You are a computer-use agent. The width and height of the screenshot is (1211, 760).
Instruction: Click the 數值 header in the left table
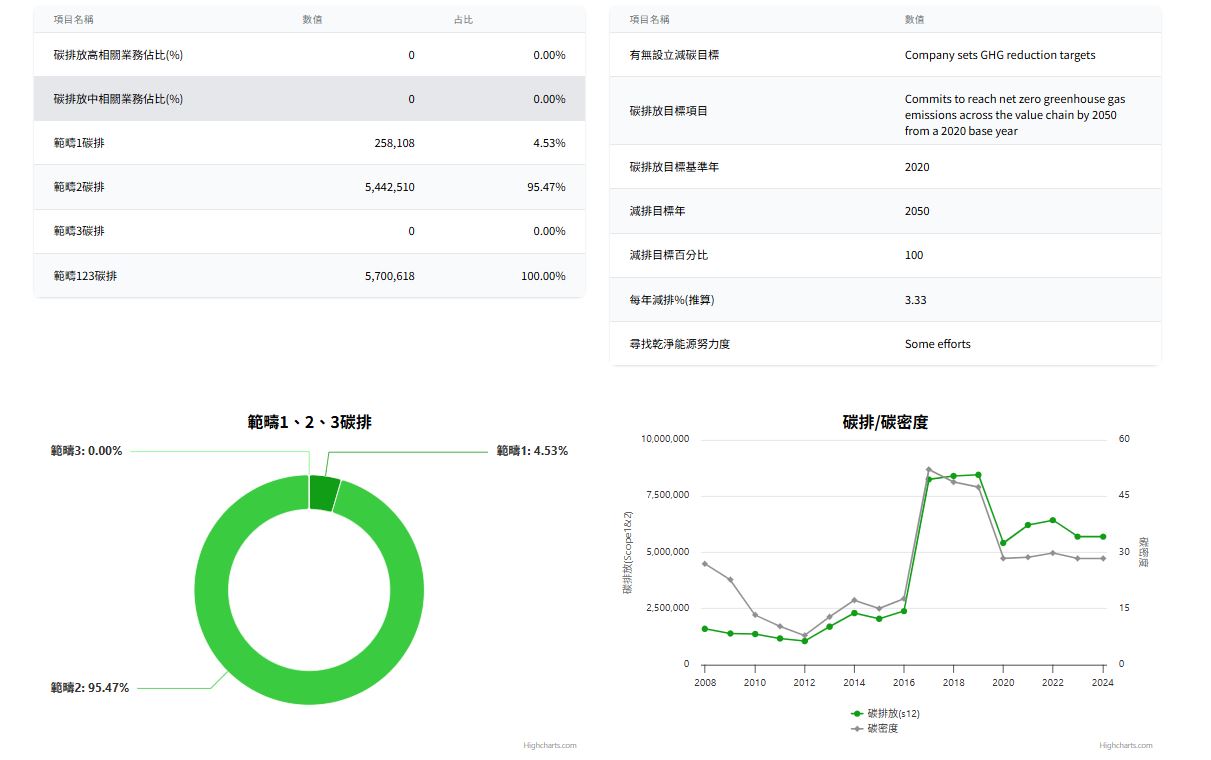click(x=312, y=20)
